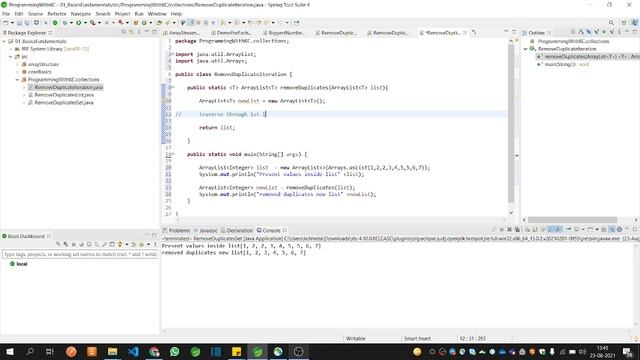Toggle Hide Non-Public Members in Outline toolbar
This screenshot has width=640, height=360.
(604, 32)
